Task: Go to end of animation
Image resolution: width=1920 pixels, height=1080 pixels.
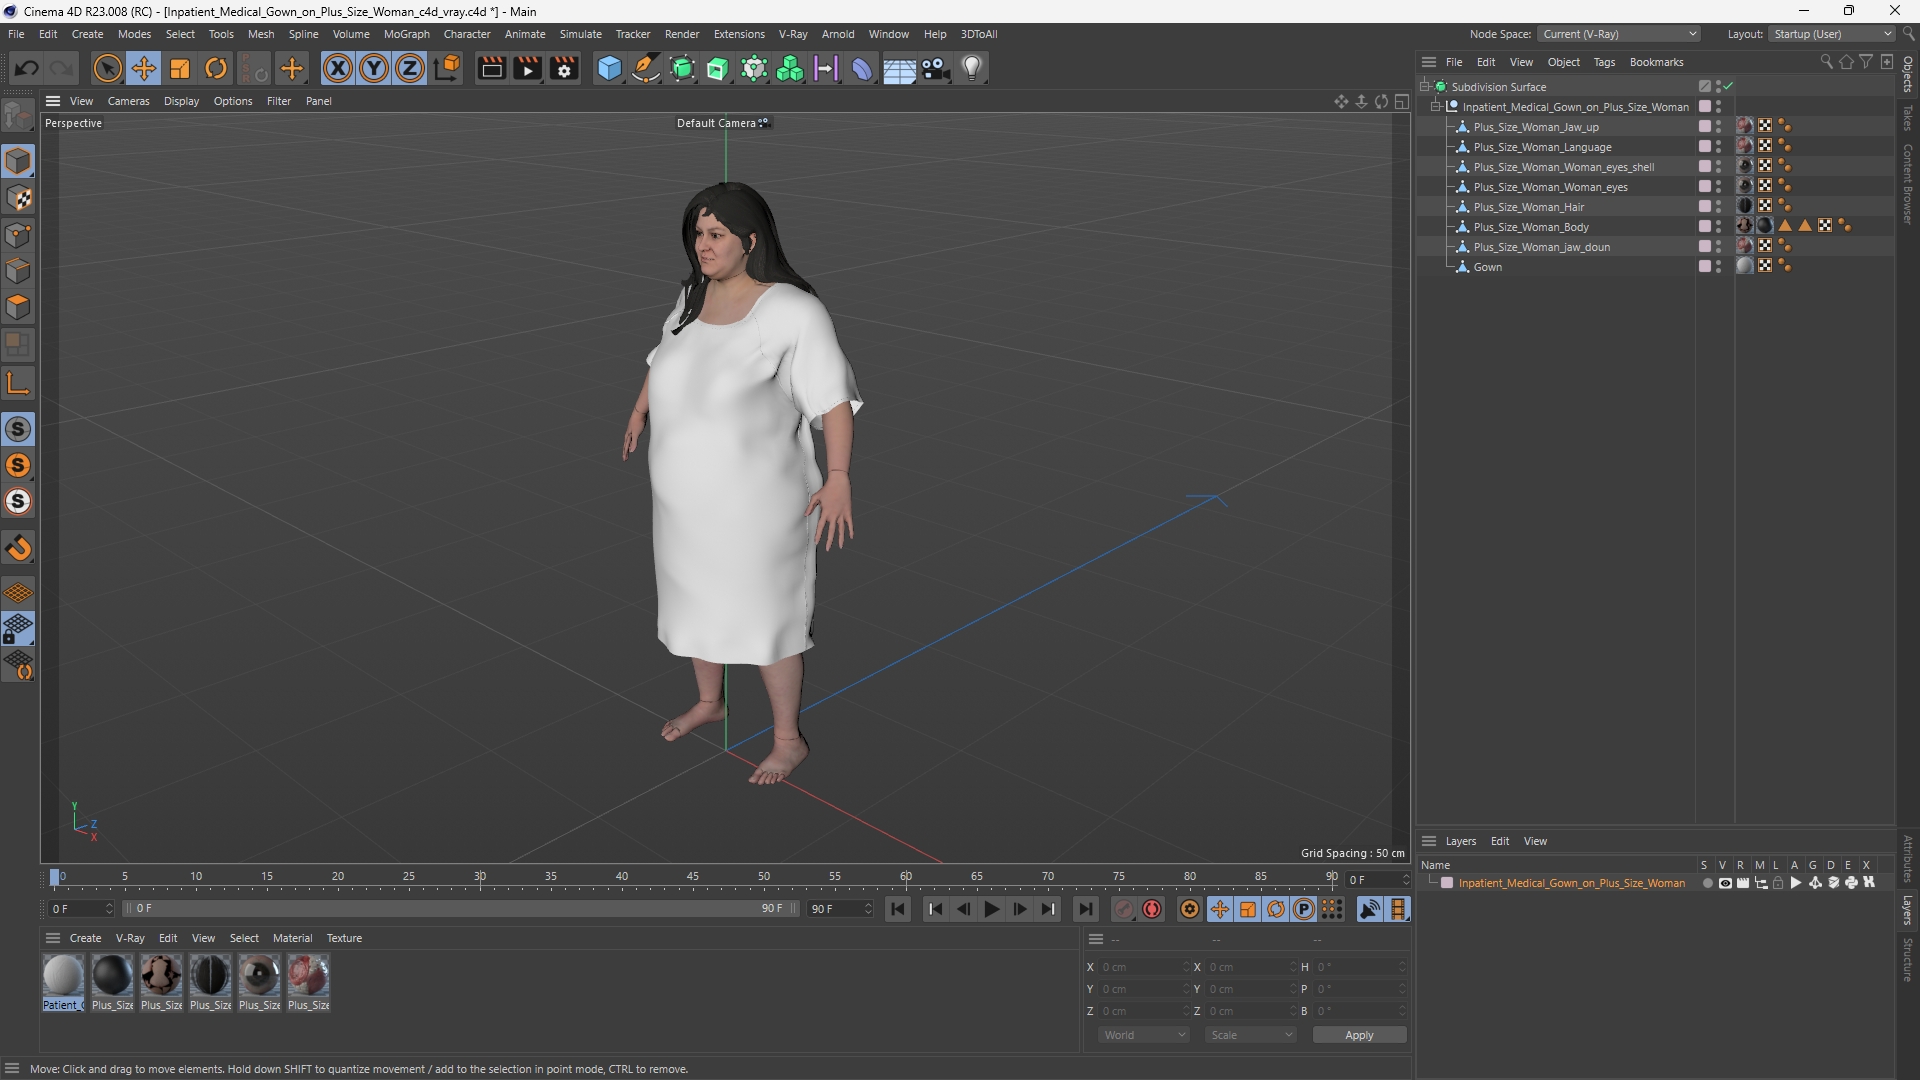Action: (x=1085, y=909)
